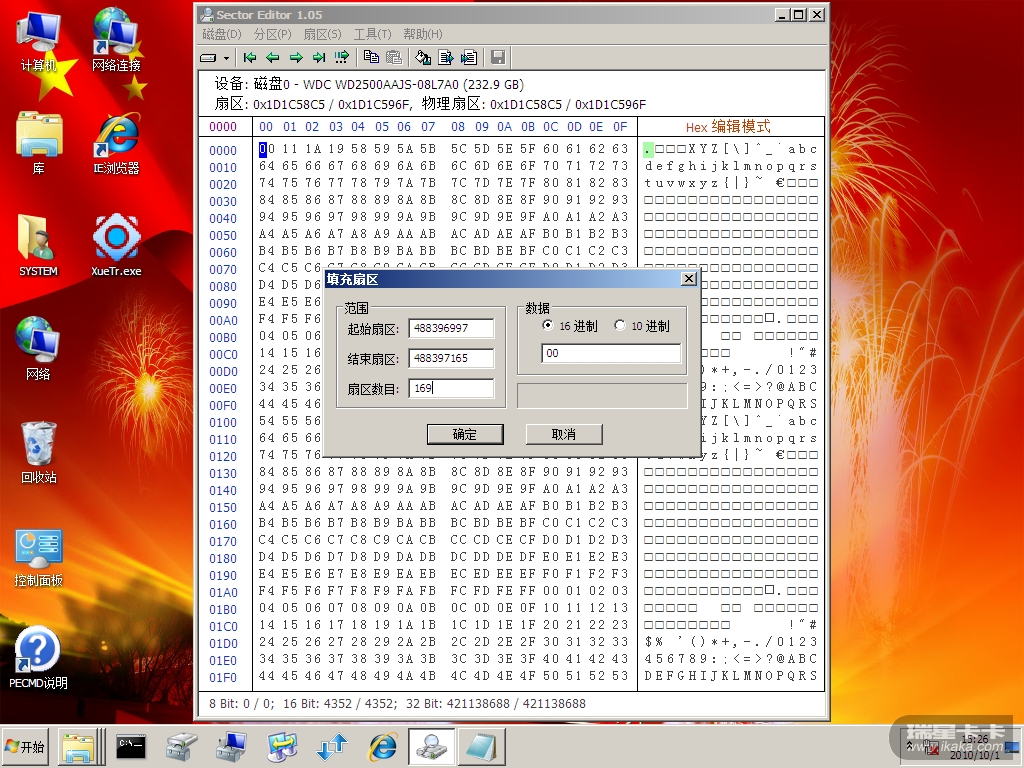Open the 工具(T) menu

pyautogui.click(x=372, y=34)
